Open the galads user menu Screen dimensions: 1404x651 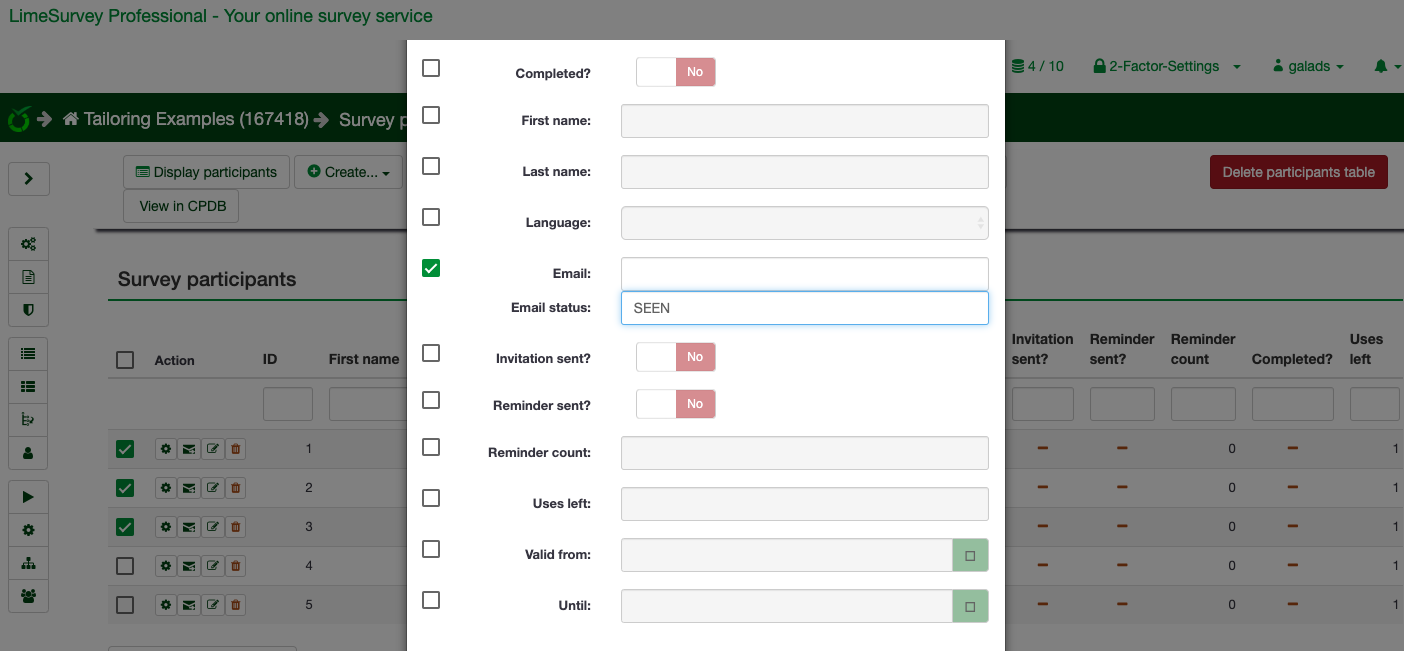[x=1308, y=66]
